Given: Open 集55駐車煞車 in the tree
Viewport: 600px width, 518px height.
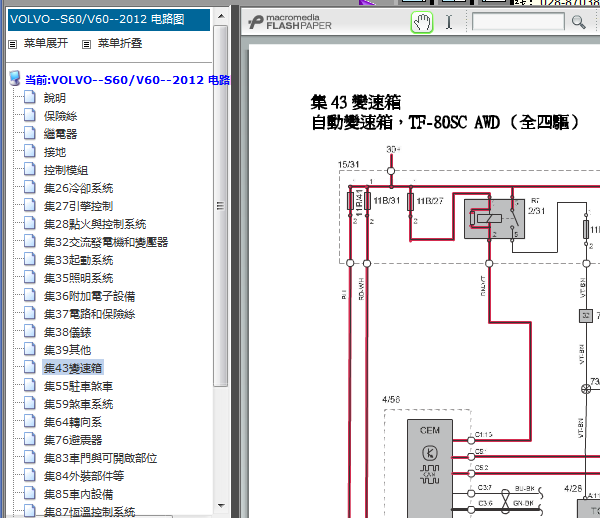Looking at the screenshot, I should [x=78, y=386].
